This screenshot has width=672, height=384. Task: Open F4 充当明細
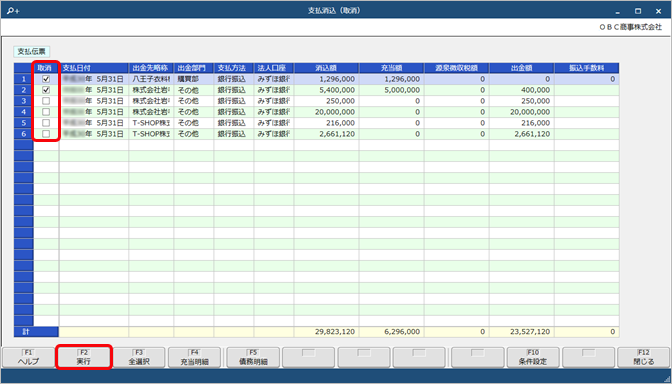coord(194,357)
